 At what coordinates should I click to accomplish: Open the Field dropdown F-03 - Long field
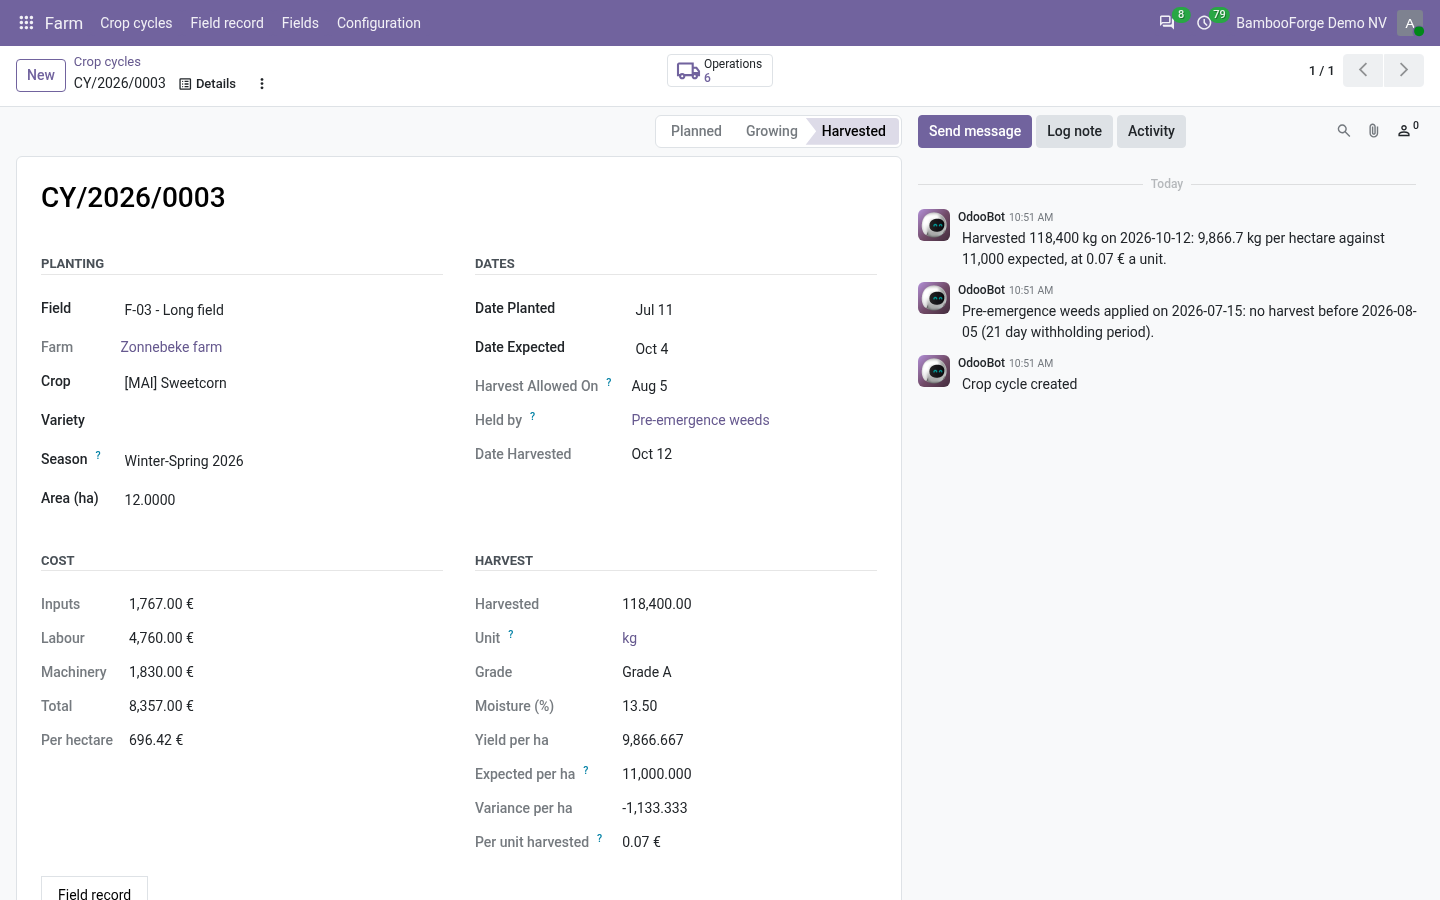(281, 310)
